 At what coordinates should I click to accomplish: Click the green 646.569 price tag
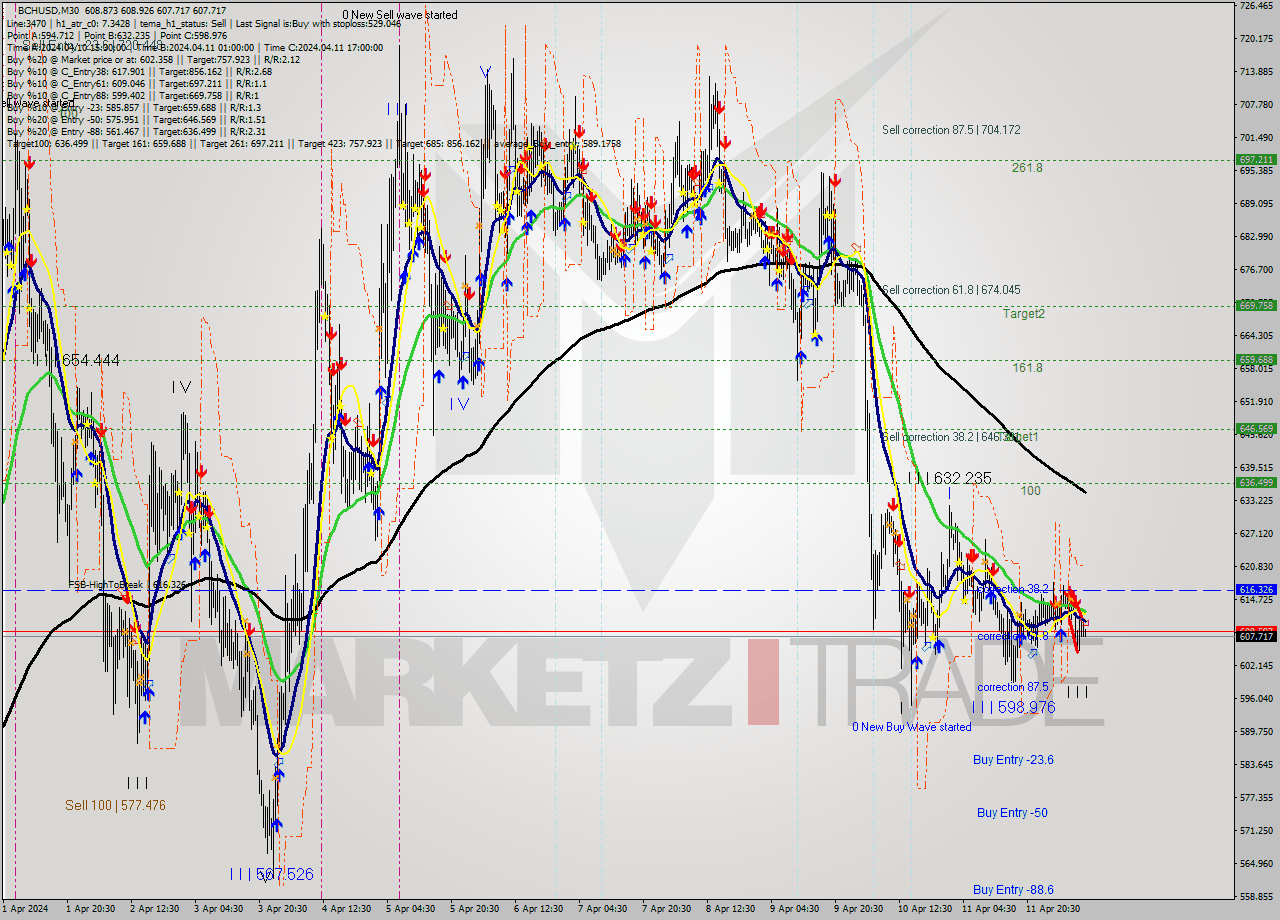pos(1256,429)
